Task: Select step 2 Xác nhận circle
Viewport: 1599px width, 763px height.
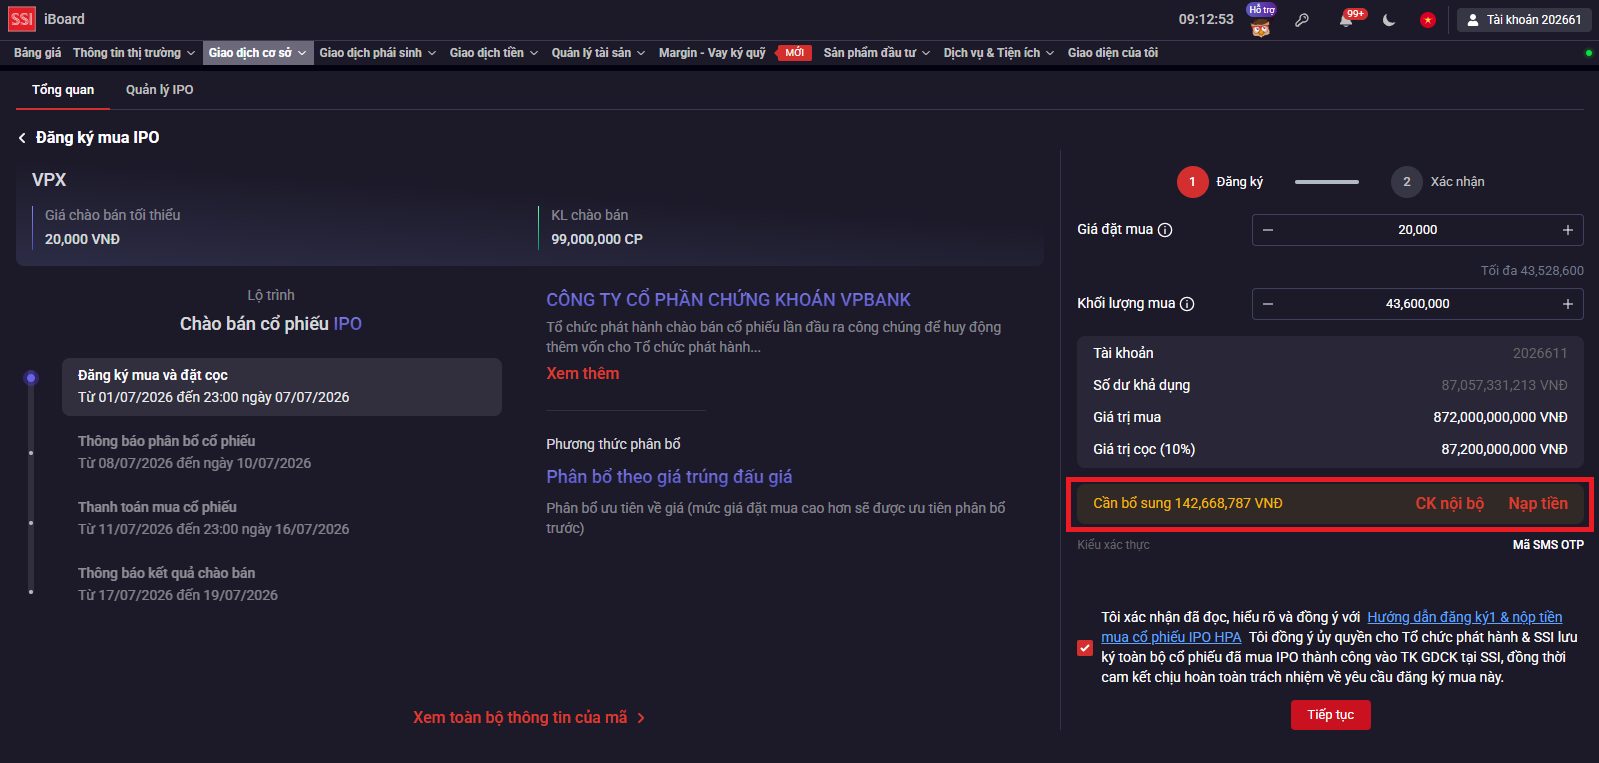Action: [1406, 182]
